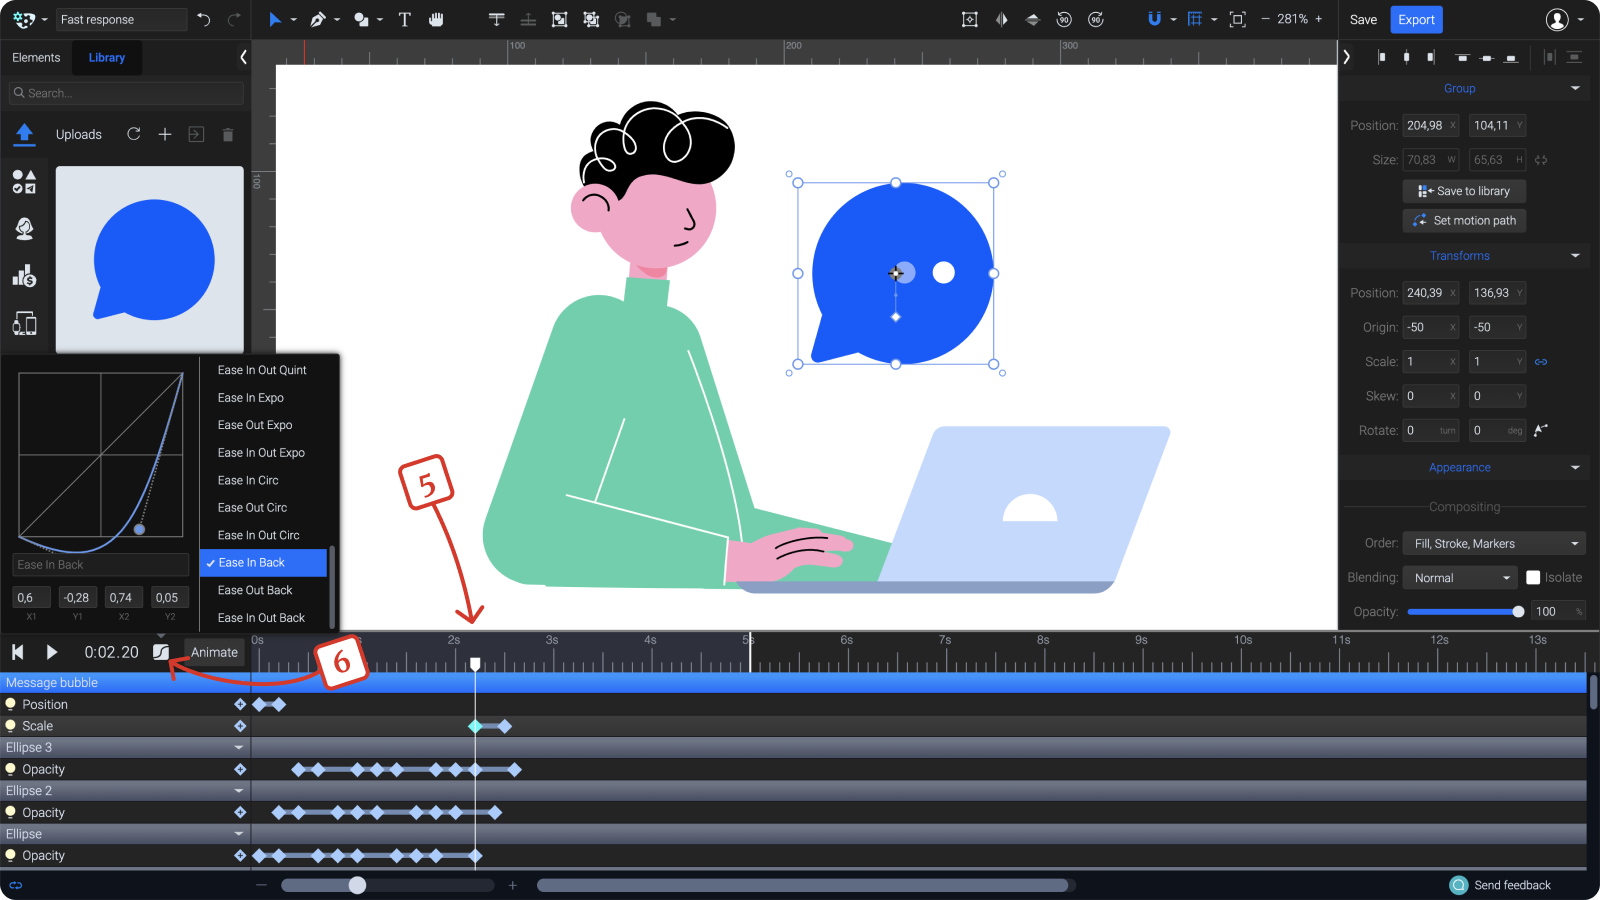Toggle the scale X/Y link icon

tap(1541, 361)
